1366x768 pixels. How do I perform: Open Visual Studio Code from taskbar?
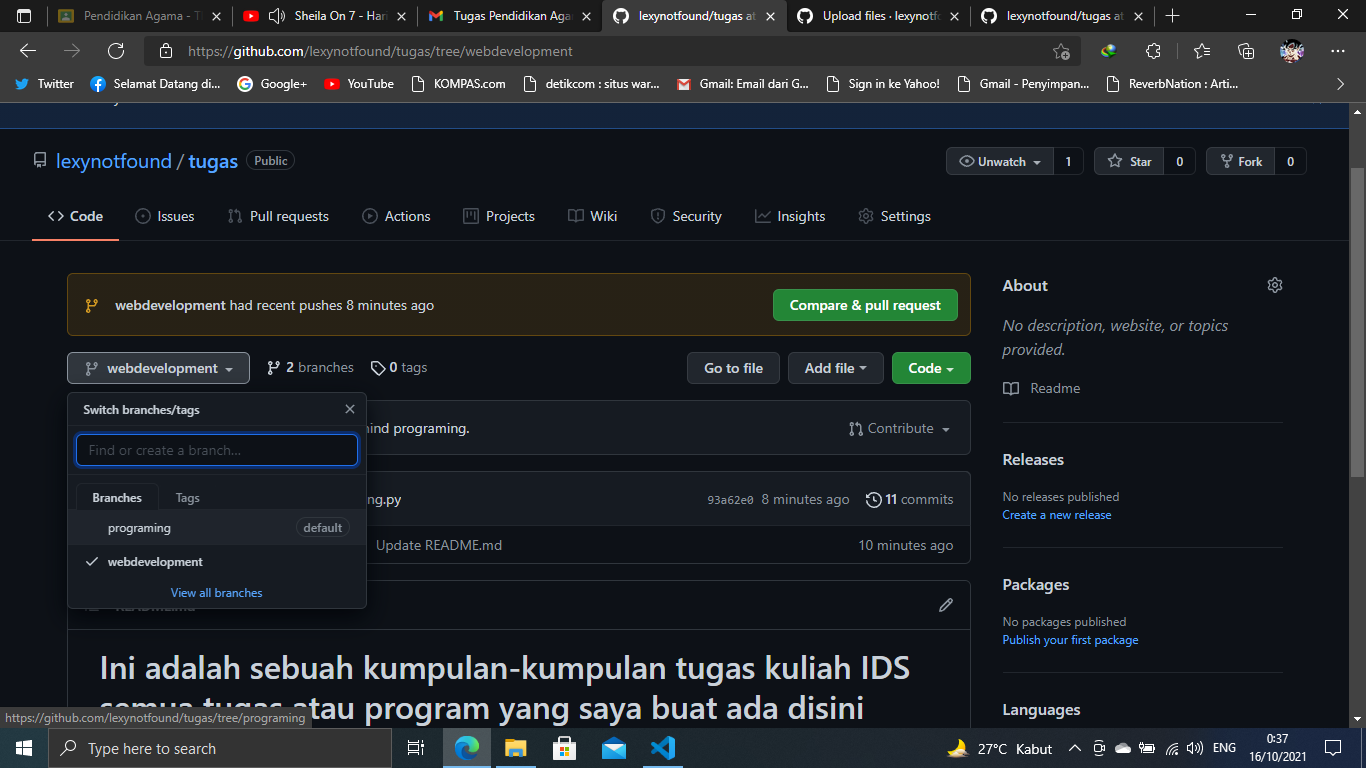tap(663, 748)
